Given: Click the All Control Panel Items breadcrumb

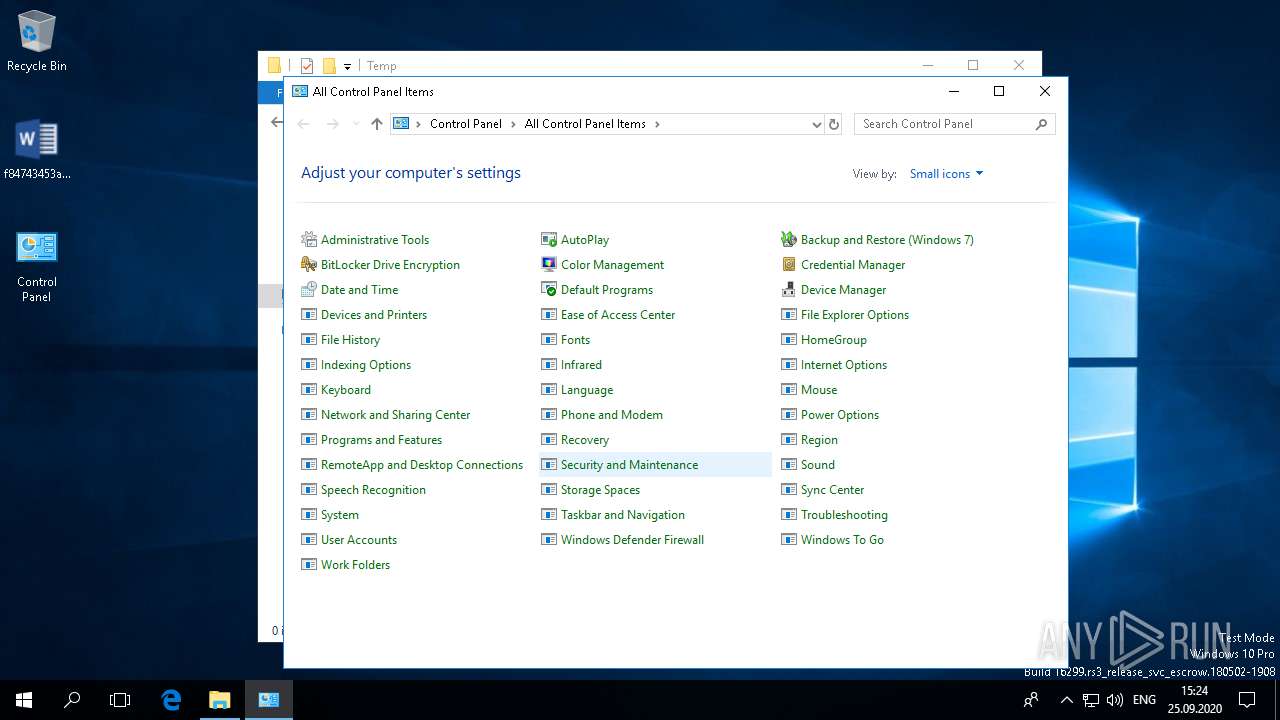Looking at the screenshot, I should 585,124.
